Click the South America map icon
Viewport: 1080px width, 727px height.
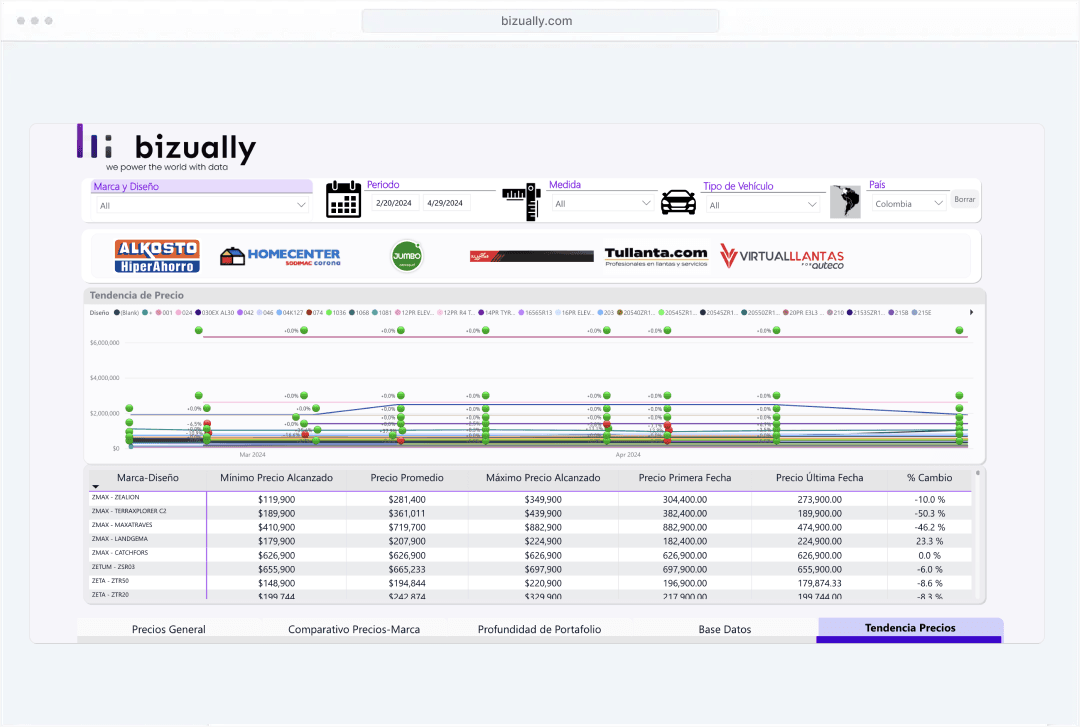point(845,202)
